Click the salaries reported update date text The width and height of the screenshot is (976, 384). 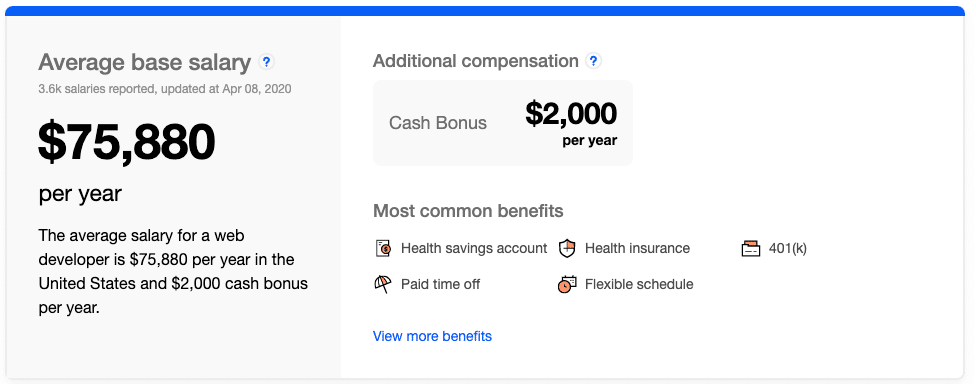pos(164,89)
